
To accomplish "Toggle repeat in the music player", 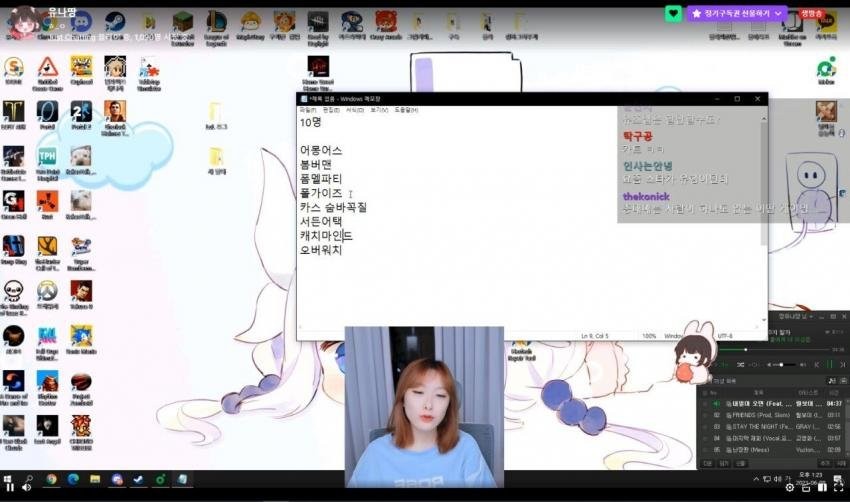I will 755,365.
